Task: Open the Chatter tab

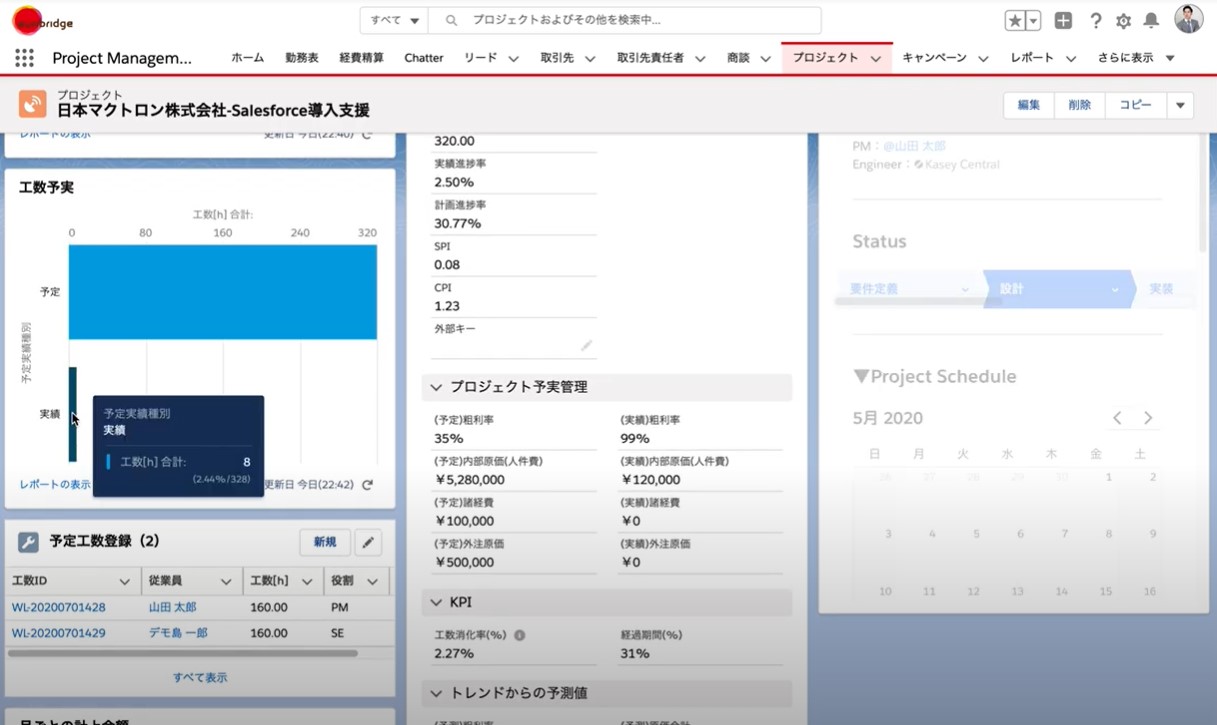Action: pyautogui.click(x=423, y=58)
